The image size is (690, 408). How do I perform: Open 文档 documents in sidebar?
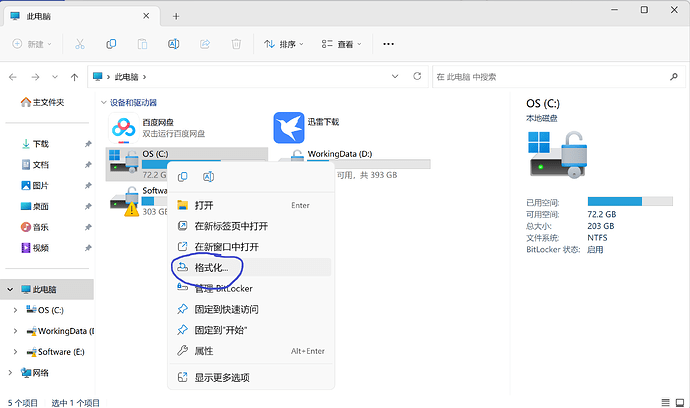(35, 165)
